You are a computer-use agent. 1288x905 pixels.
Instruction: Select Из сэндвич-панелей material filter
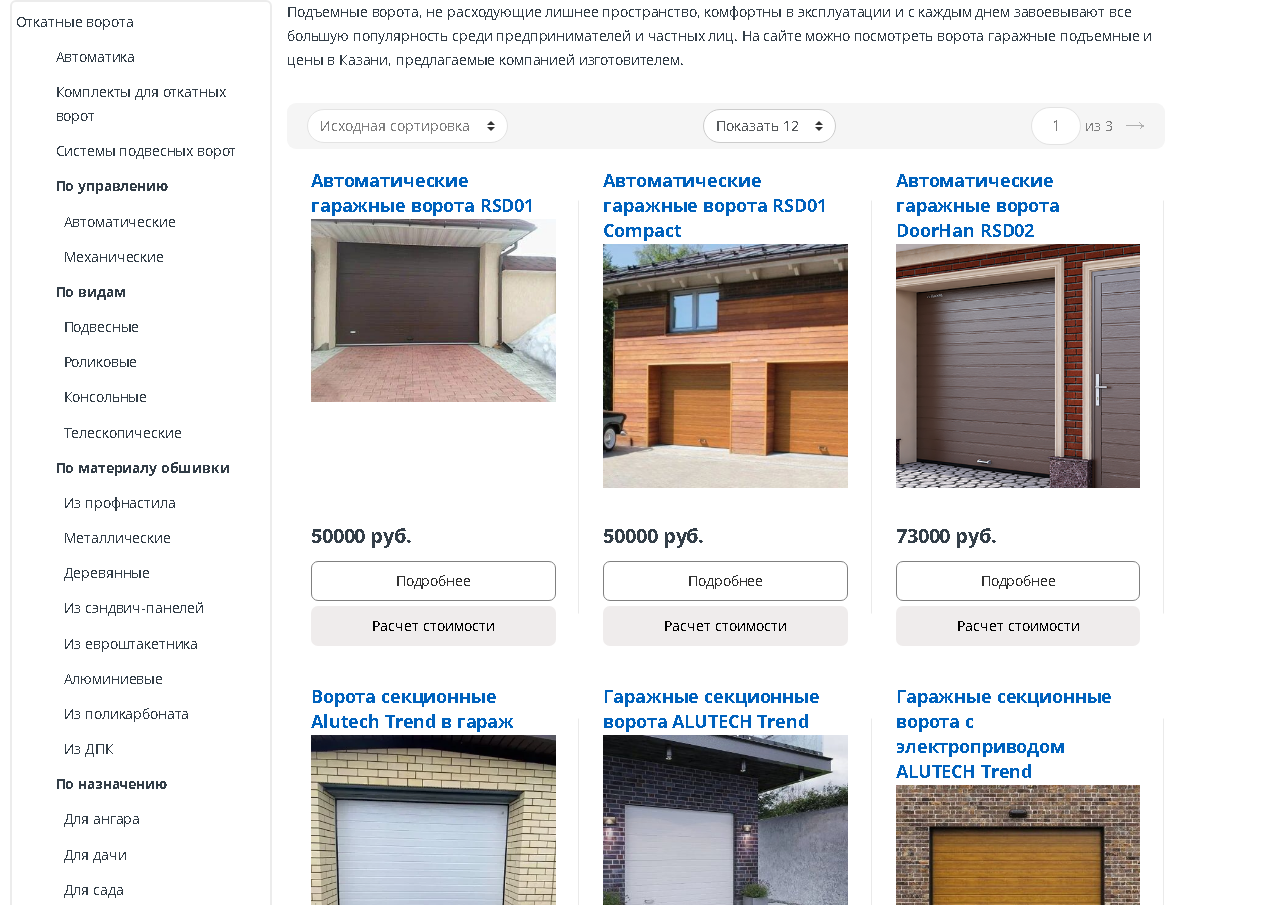point(134,608)
